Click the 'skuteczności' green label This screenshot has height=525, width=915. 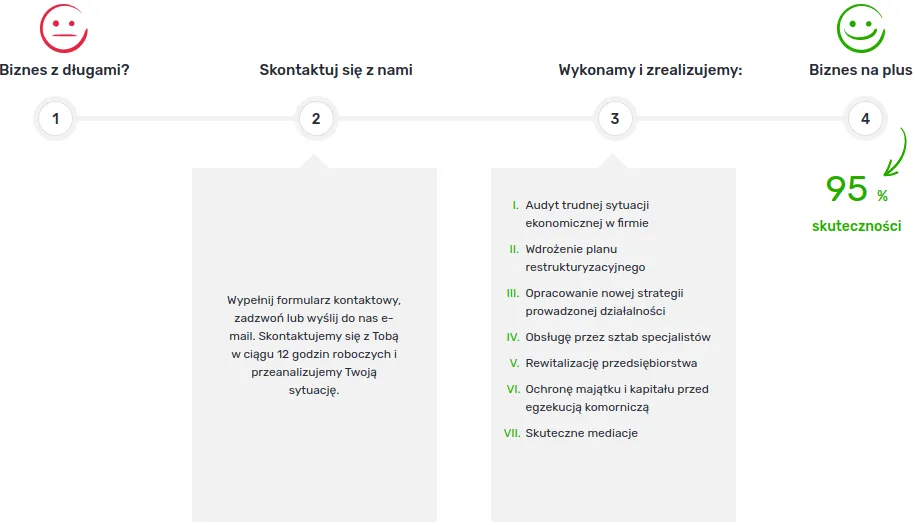click(857, 226)
